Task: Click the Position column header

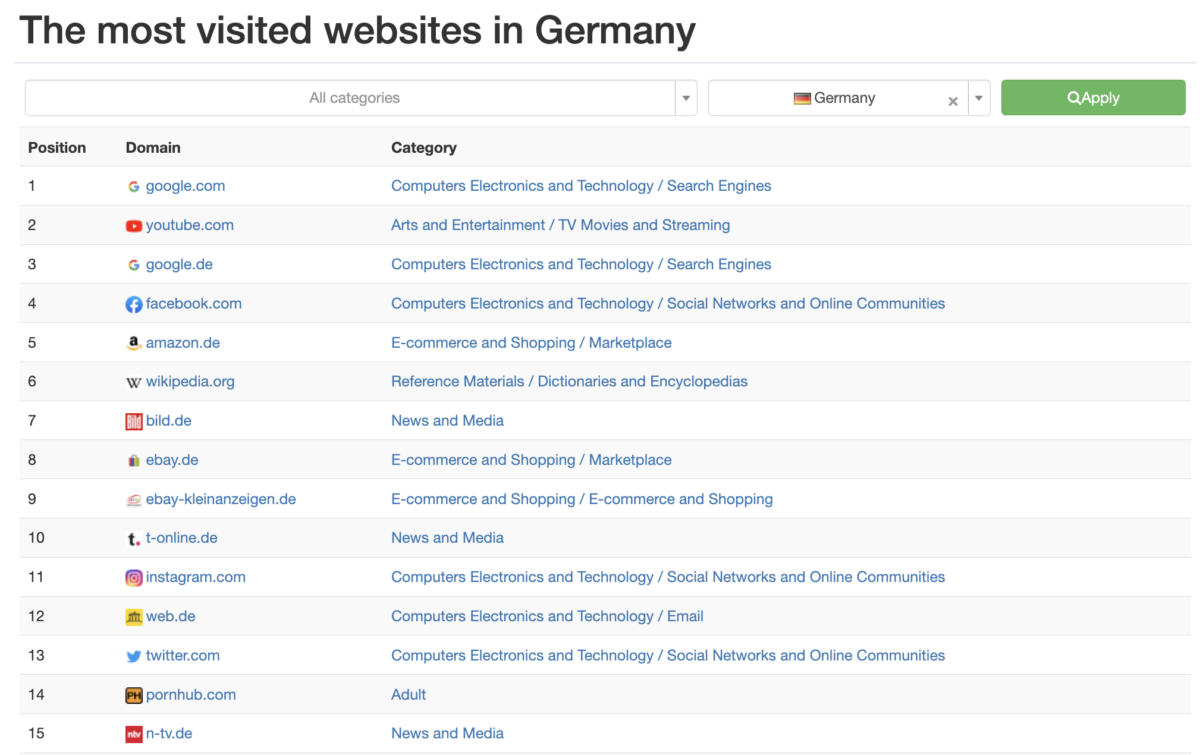Action: 57,147
